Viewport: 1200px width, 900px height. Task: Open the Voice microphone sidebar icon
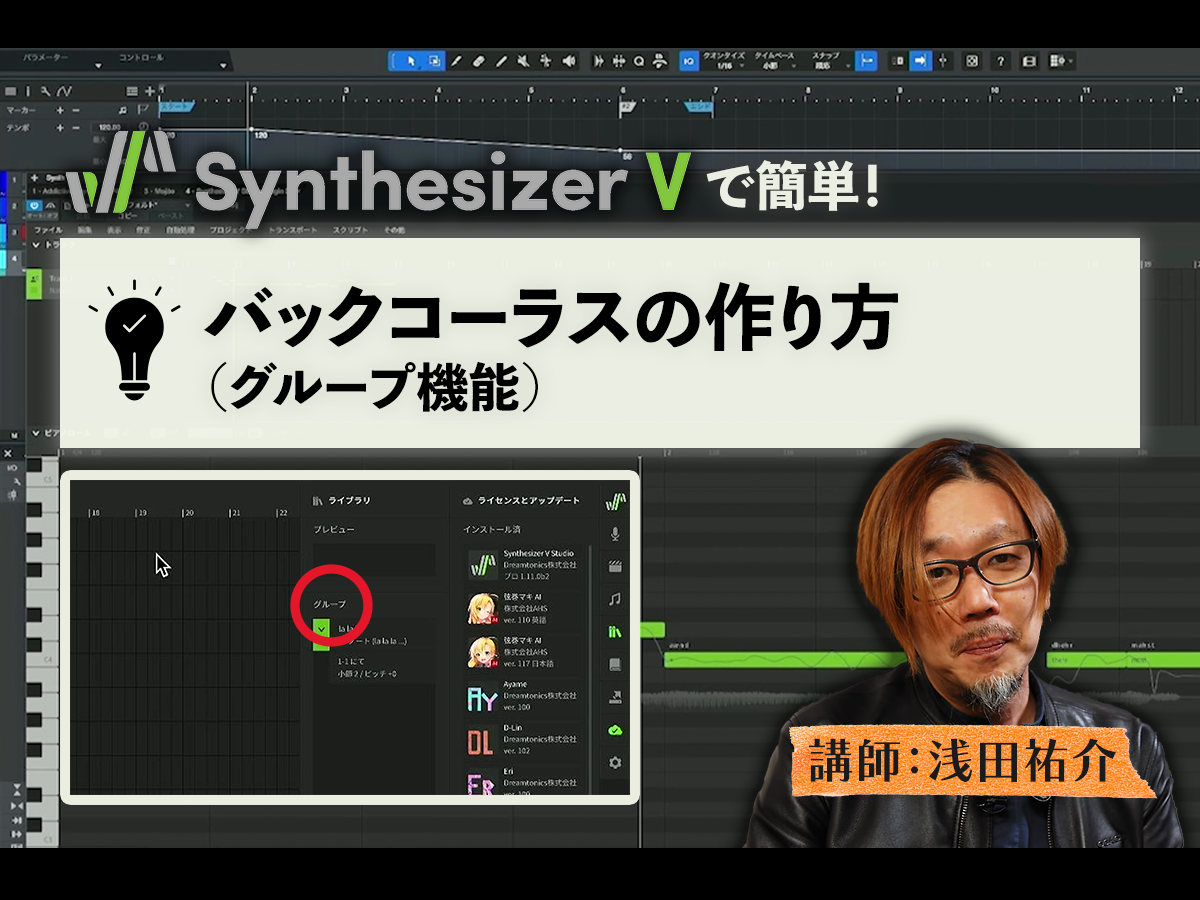coord(615,535)
